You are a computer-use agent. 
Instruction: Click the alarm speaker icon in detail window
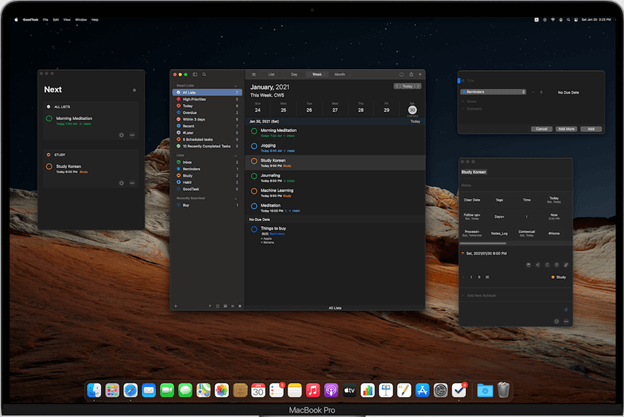coord(538,265)
